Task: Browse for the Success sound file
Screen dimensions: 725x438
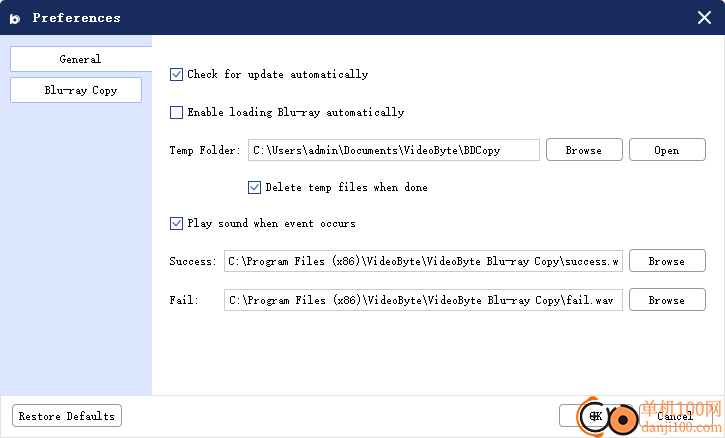Action: pyautogui.click(x=667, y=261)
